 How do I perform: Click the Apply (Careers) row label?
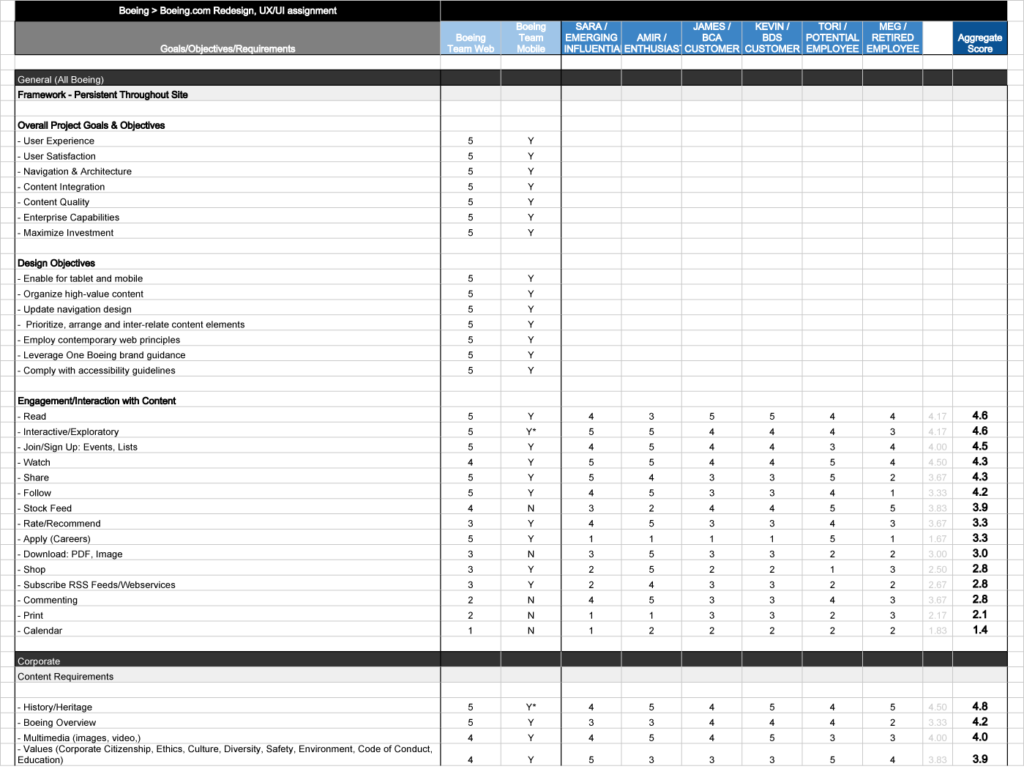pyautogui.click(x=60, y=539)
